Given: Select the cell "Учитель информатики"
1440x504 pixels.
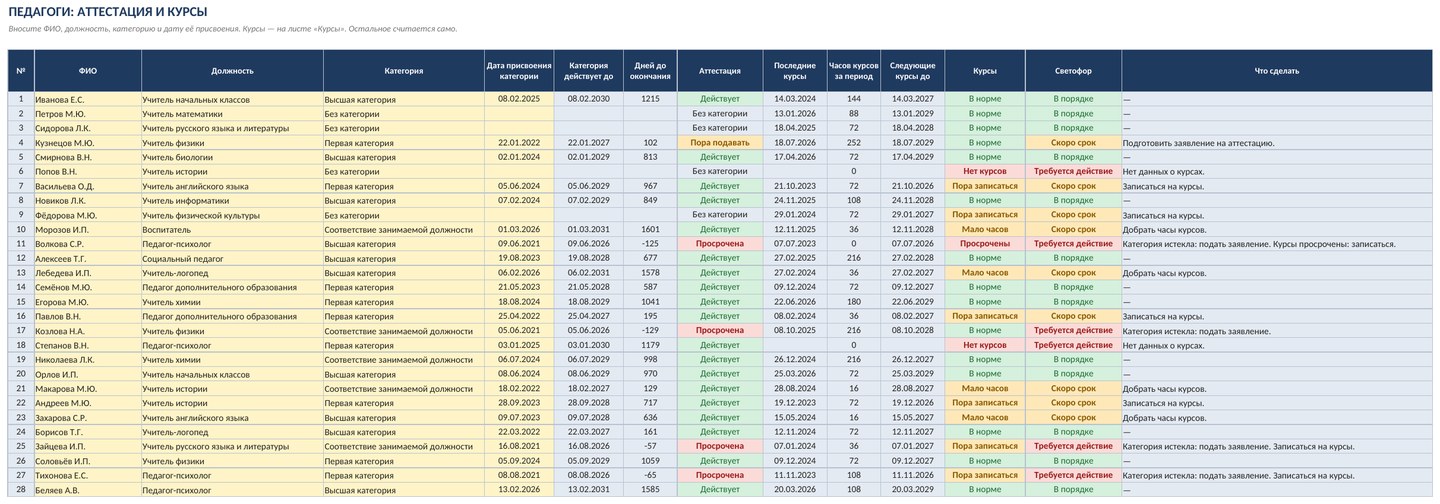Looking at the screenshot, I should click(232, 201).
